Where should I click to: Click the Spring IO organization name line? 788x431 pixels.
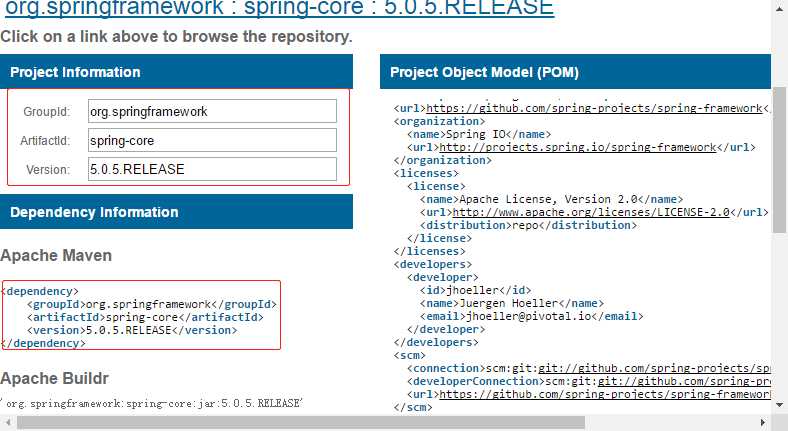(x=479, y=134)
